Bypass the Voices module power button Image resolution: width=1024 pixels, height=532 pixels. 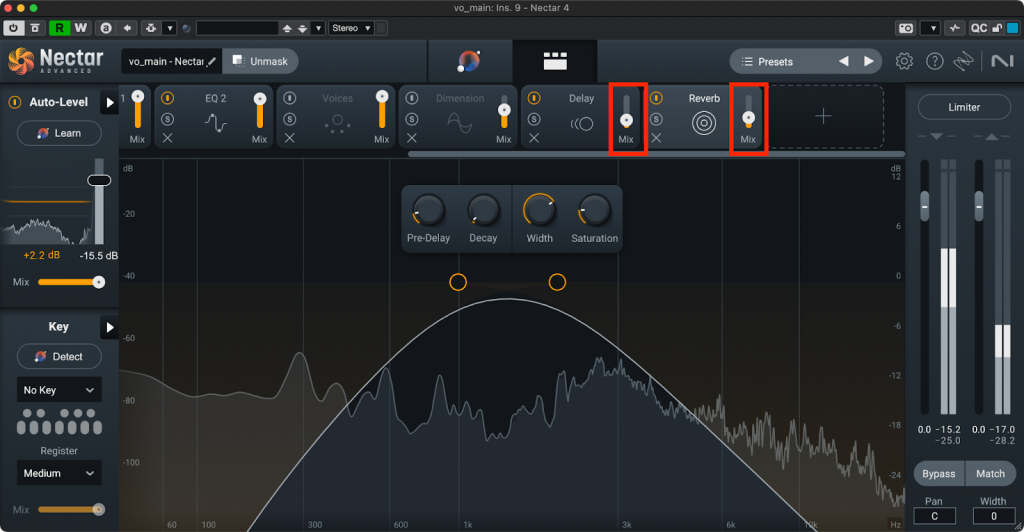(x=290, y=99)
